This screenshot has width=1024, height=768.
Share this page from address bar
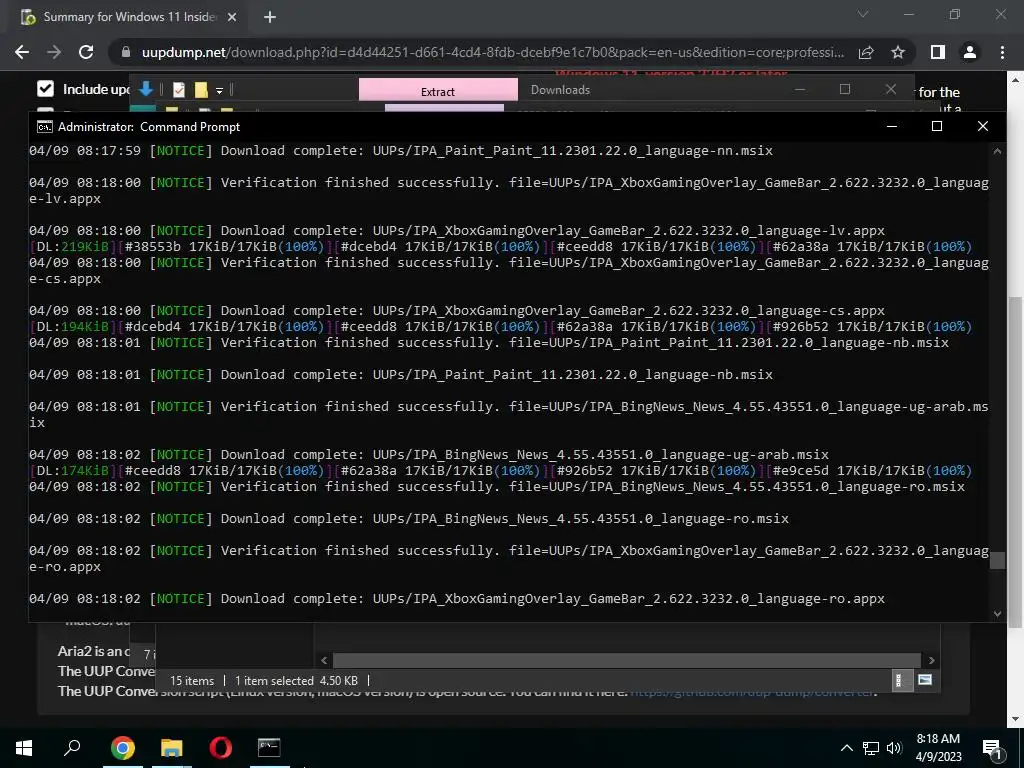(x=866, y=52)
